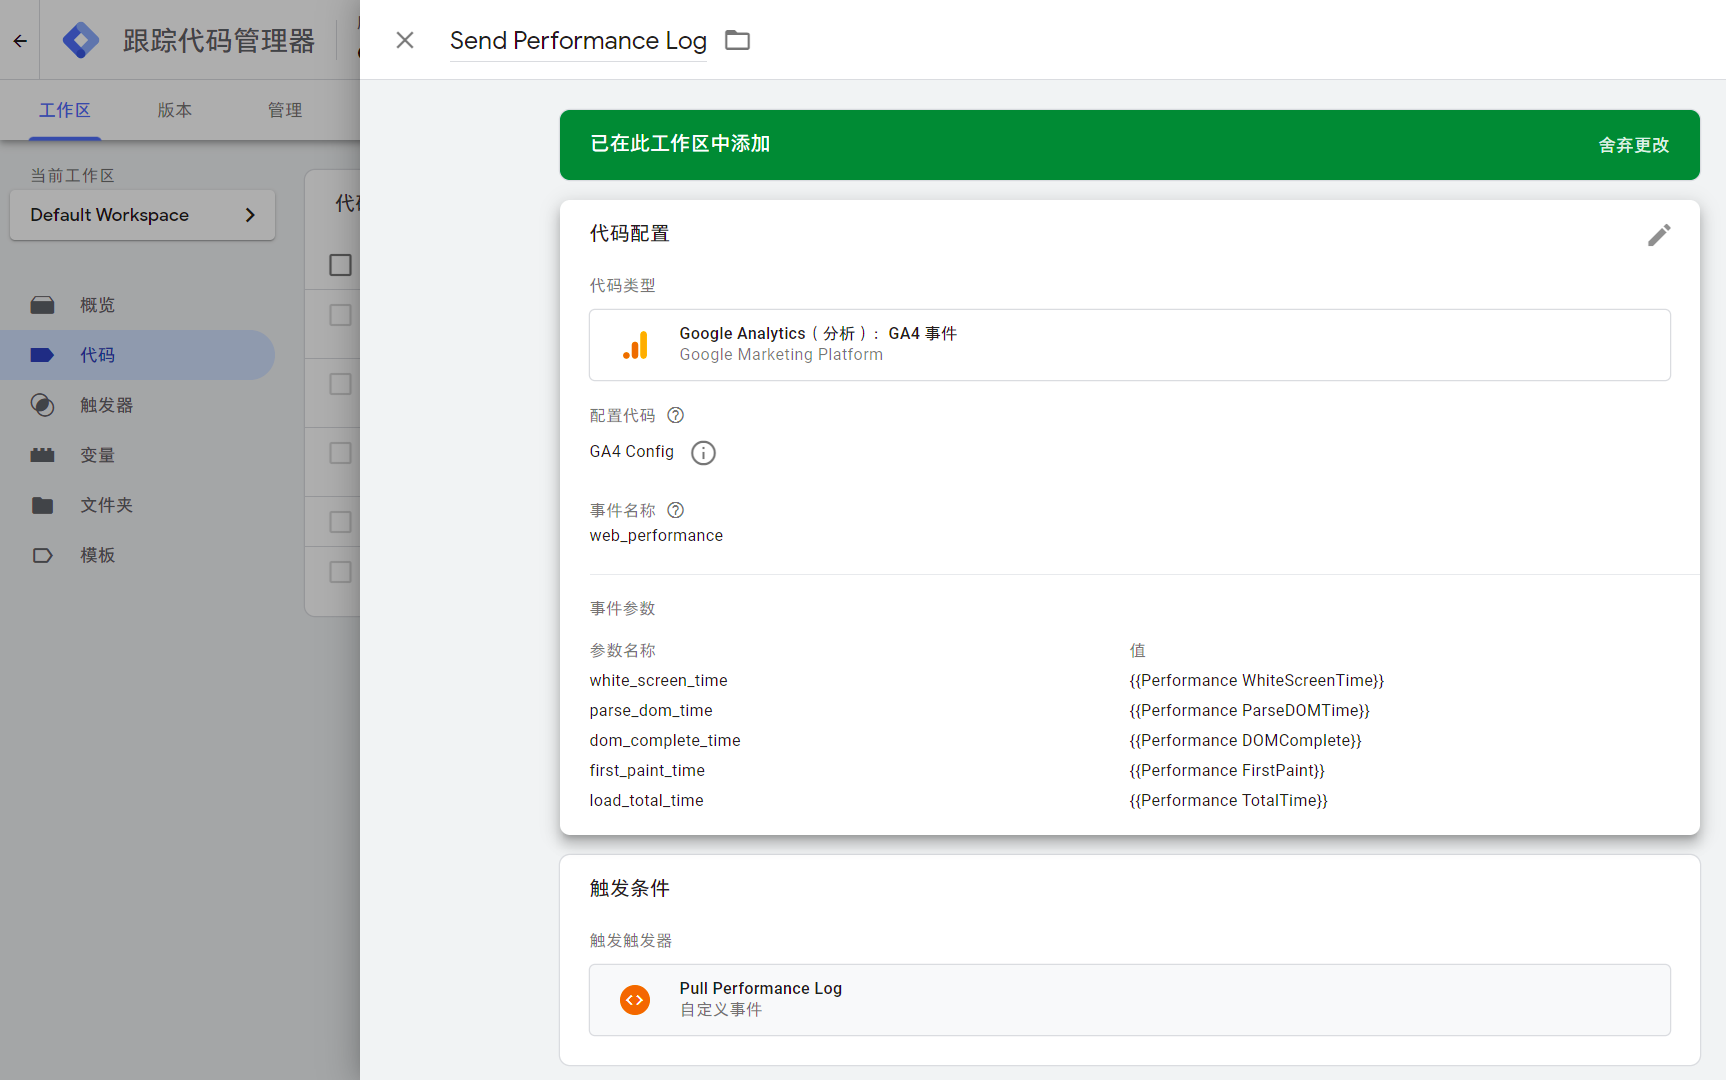Screen dimensions: 1726x1080
Task: Click the {{Performance ParseDOMTime}} value
Action: tap(1250, 711)
